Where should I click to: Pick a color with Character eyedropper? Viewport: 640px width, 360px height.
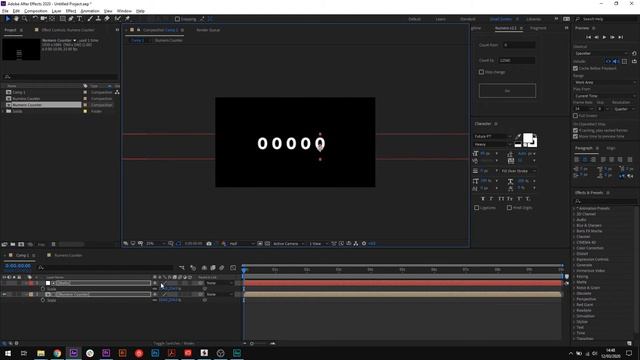click(518, 137)
